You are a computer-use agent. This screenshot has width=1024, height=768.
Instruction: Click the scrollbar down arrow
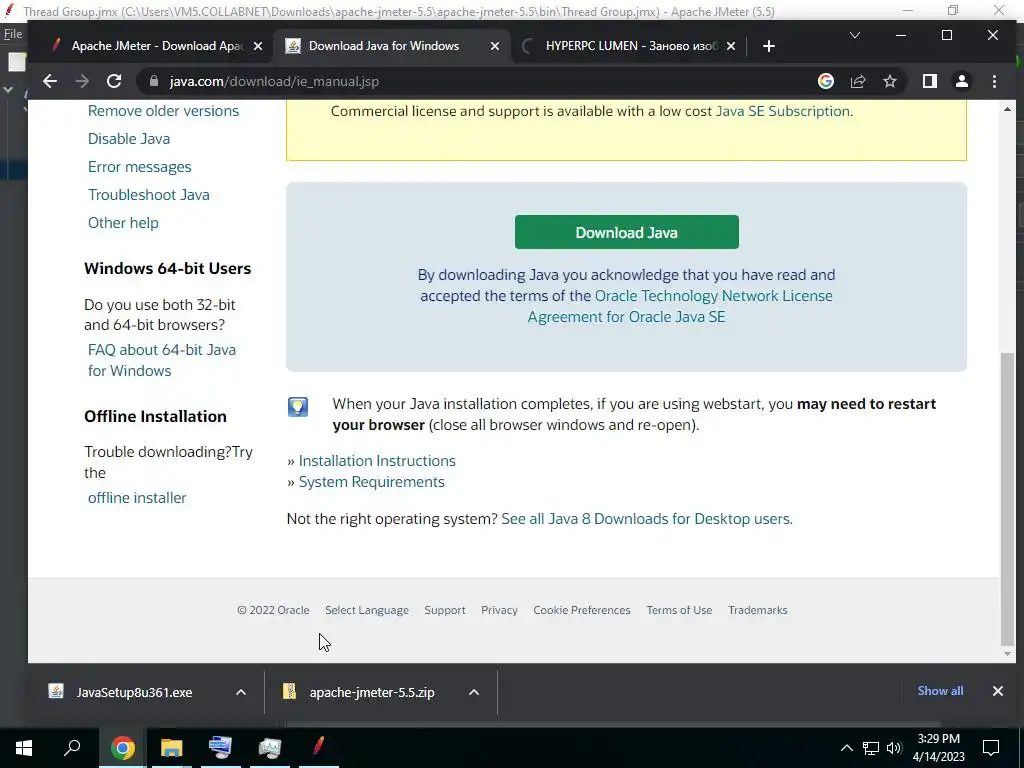[1007, 654]
